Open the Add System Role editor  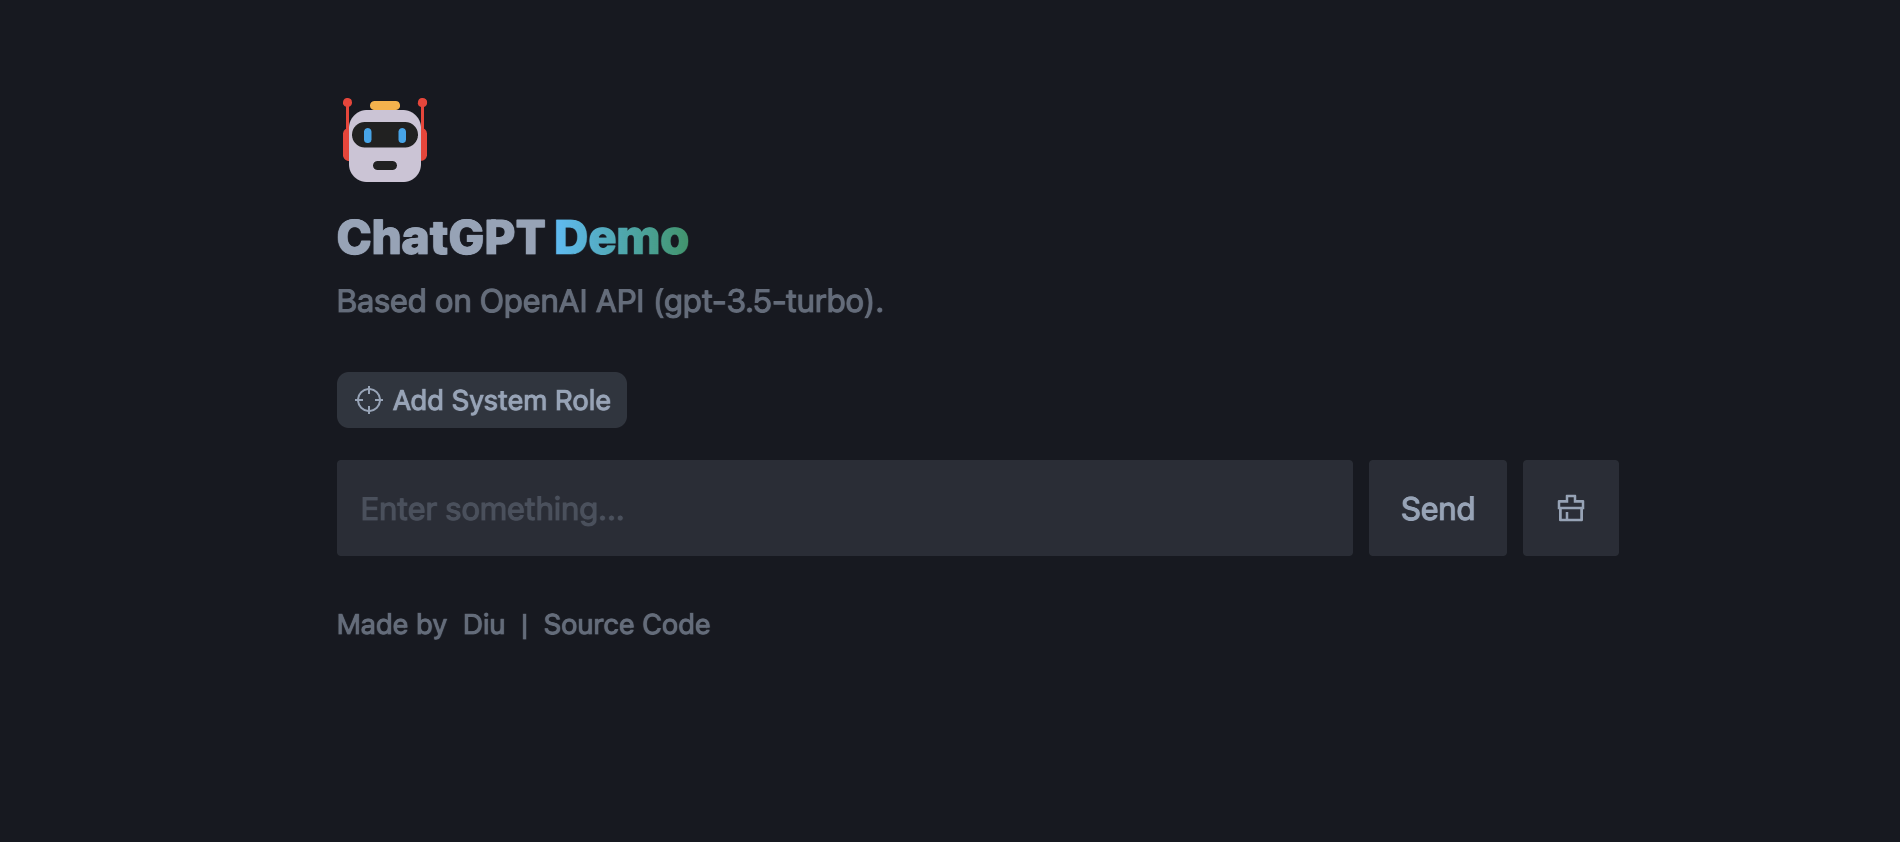[482, 400]
